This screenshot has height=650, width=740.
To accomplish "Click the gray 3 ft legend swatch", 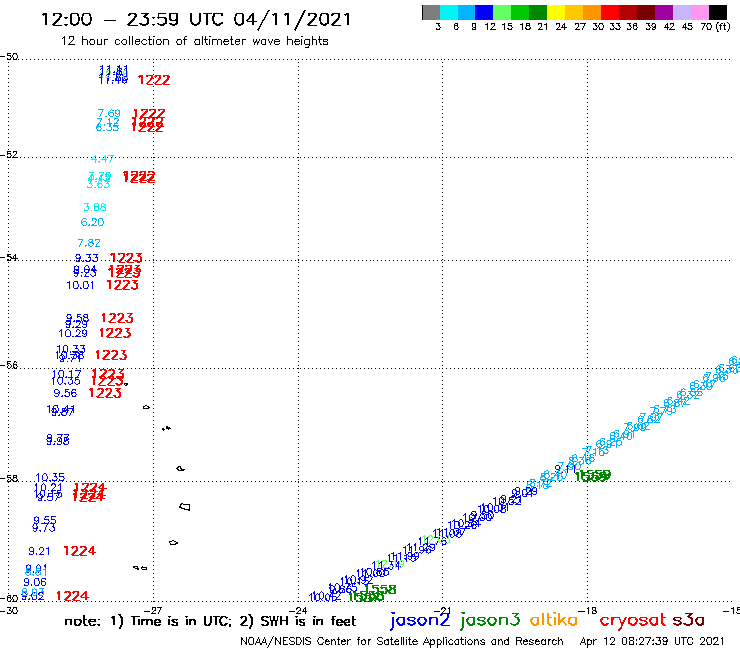I will [x=431, y=12].
